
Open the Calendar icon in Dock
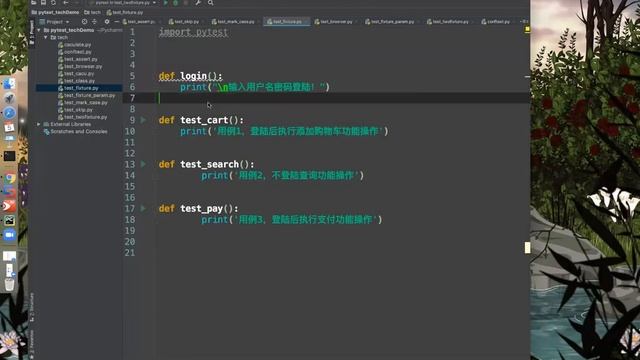coord(9,128)
